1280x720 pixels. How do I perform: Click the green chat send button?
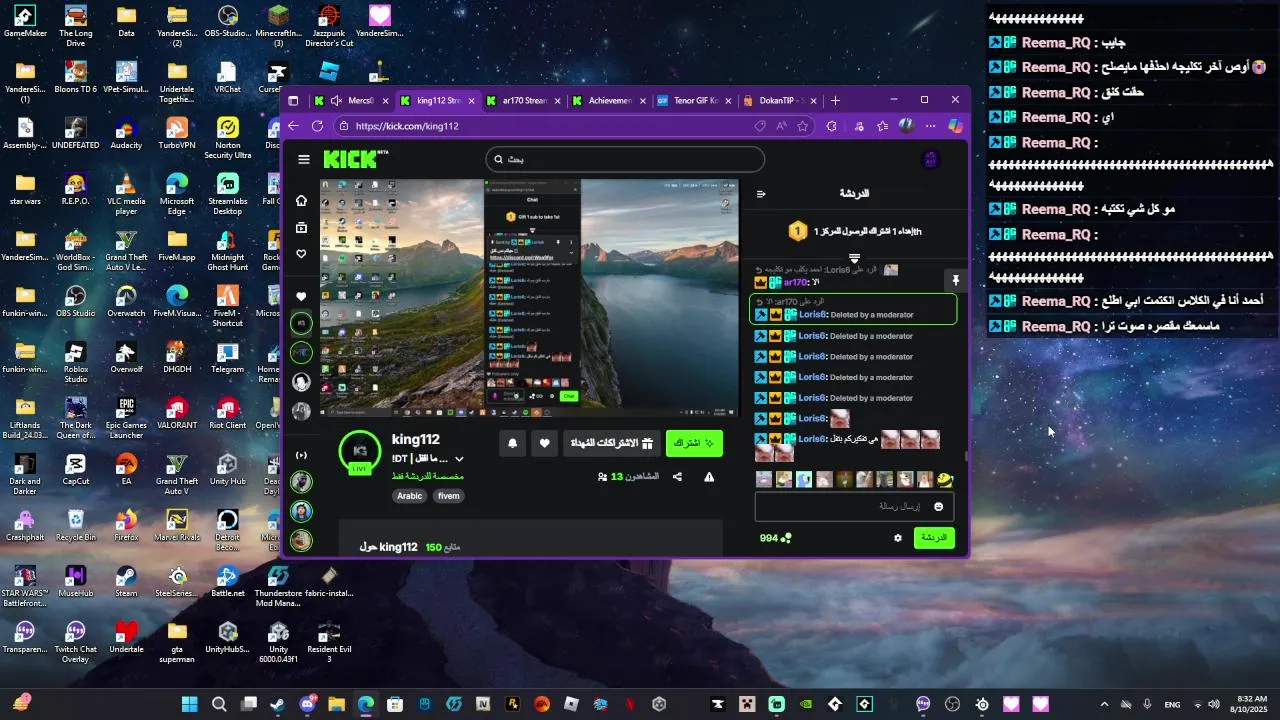pos(933,538)
